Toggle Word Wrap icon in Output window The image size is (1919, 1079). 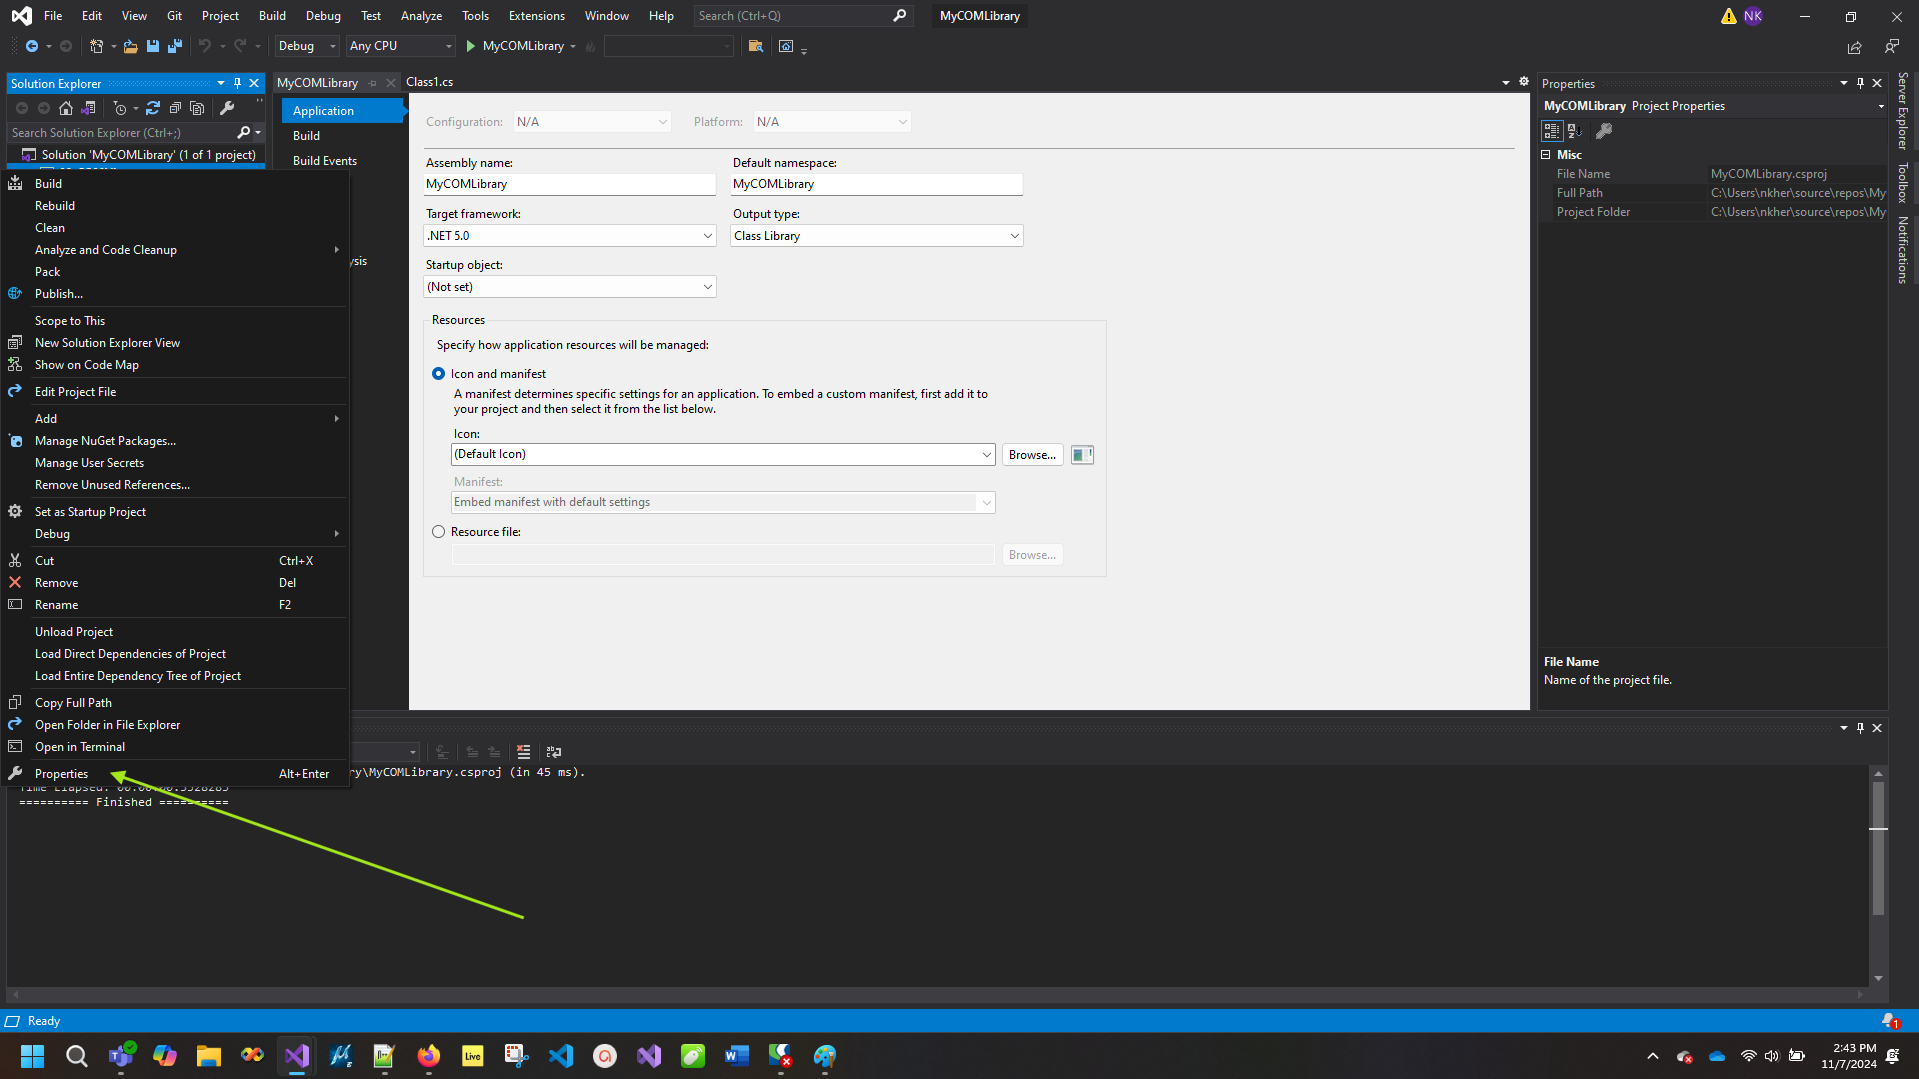pyautogui.click(x=554, y=752)
